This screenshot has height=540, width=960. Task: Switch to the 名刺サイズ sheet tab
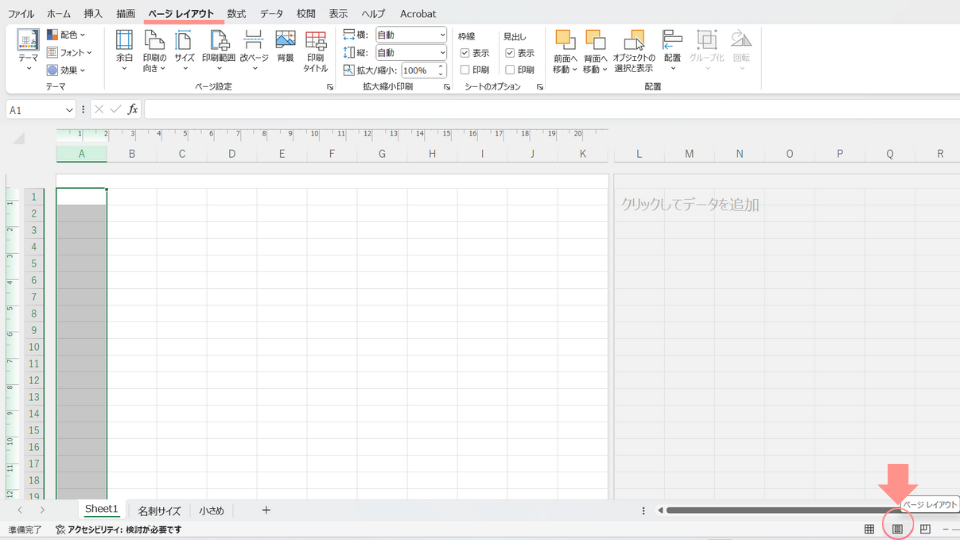(159, 510)
